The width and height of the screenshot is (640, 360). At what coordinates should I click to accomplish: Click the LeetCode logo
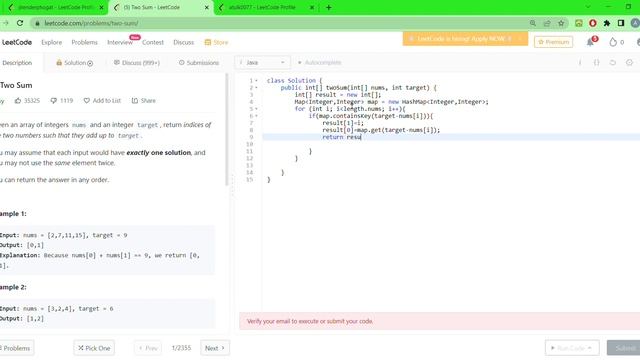click(16, 42)
